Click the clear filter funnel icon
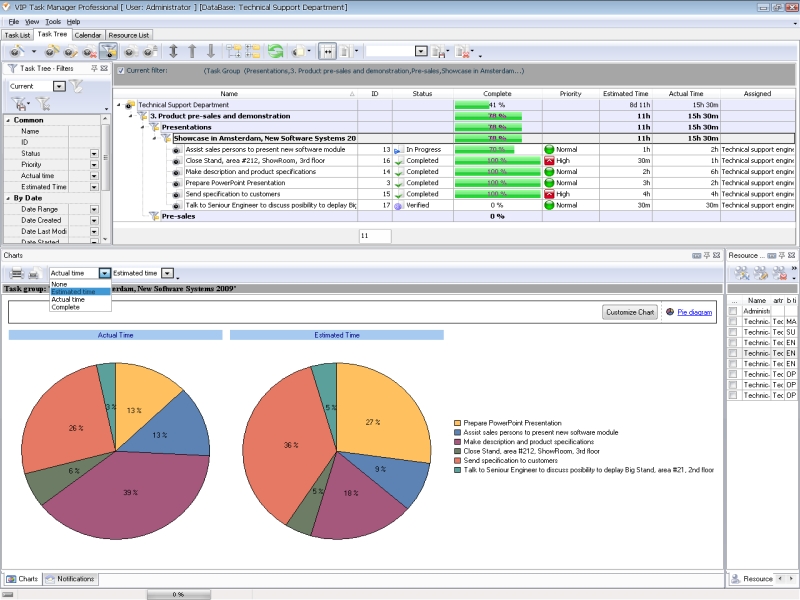 tap(43, 104)
